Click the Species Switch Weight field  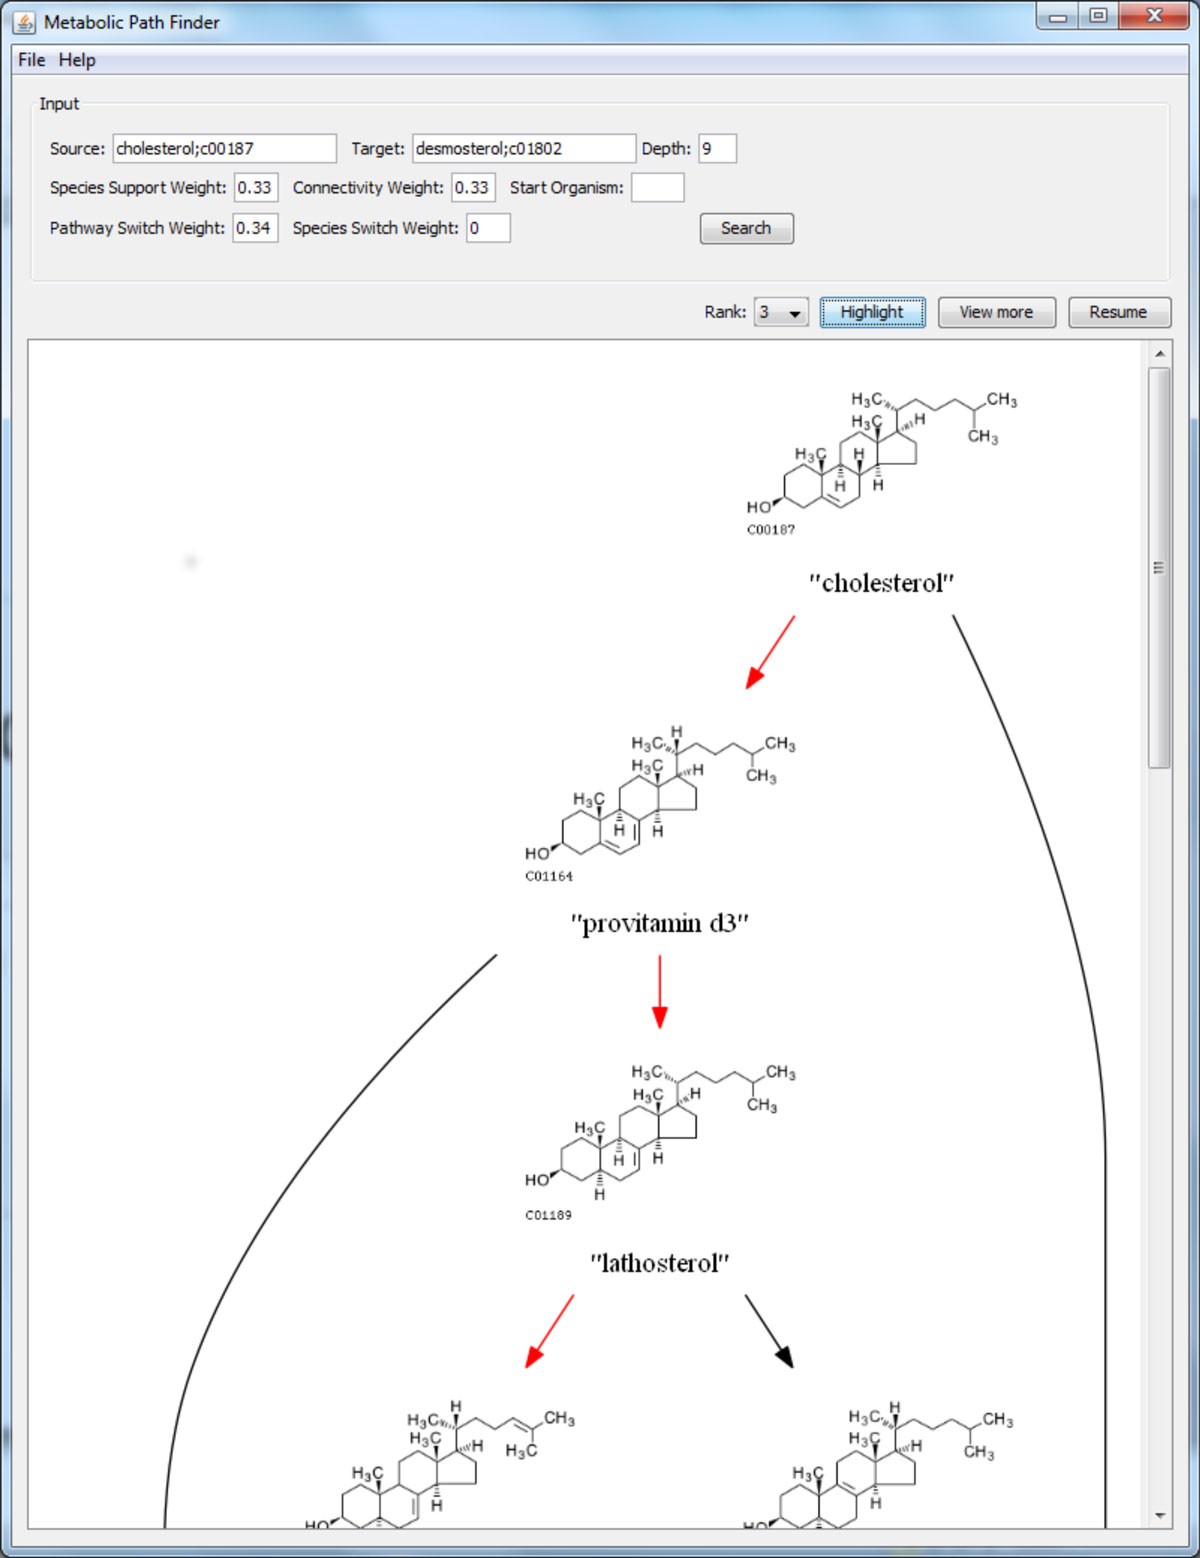(487, 228)
